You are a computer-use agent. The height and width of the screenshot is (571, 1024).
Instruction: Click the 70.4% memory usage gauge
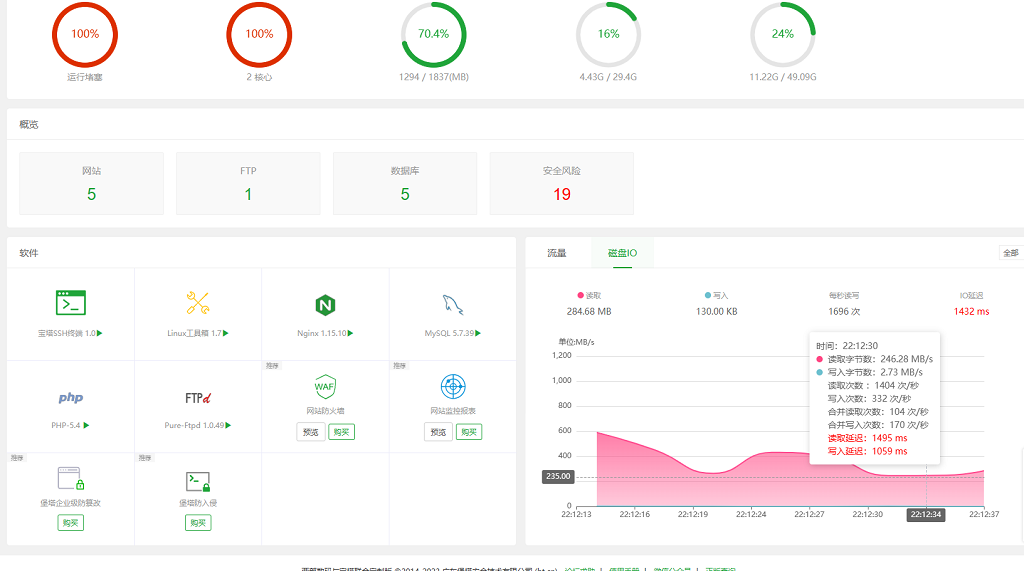433,34
